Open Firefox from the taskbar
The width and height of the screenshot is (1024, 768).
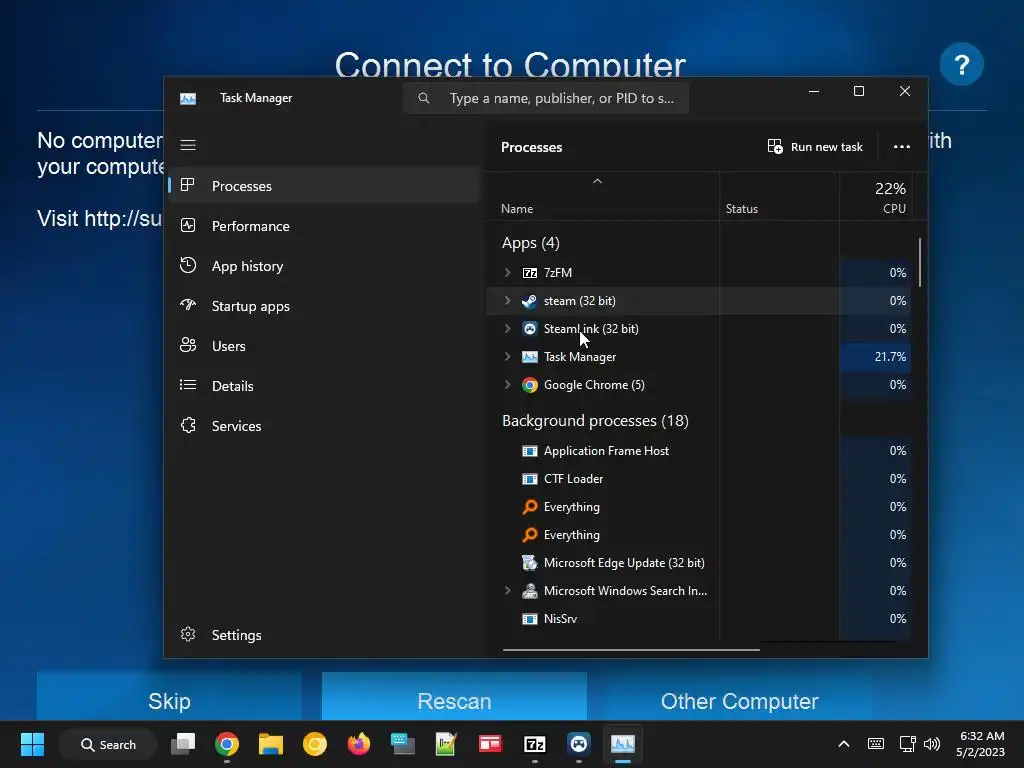[x=359, y=744]
